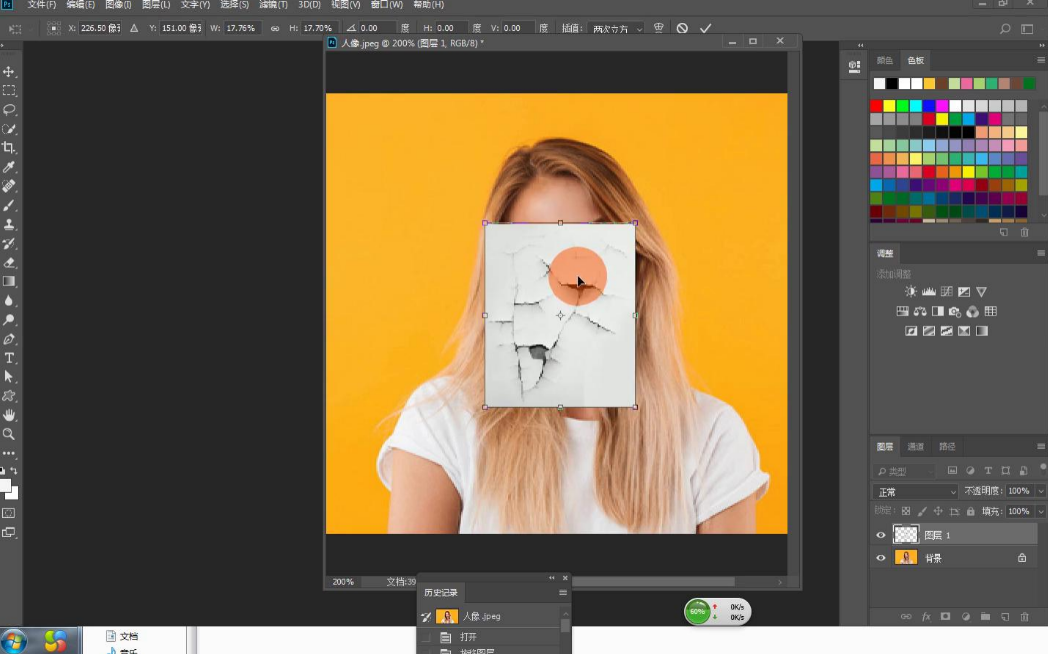This screenshot has height=654, width=1048.
Task: Select the Brush tool
Action: [9, 205]
